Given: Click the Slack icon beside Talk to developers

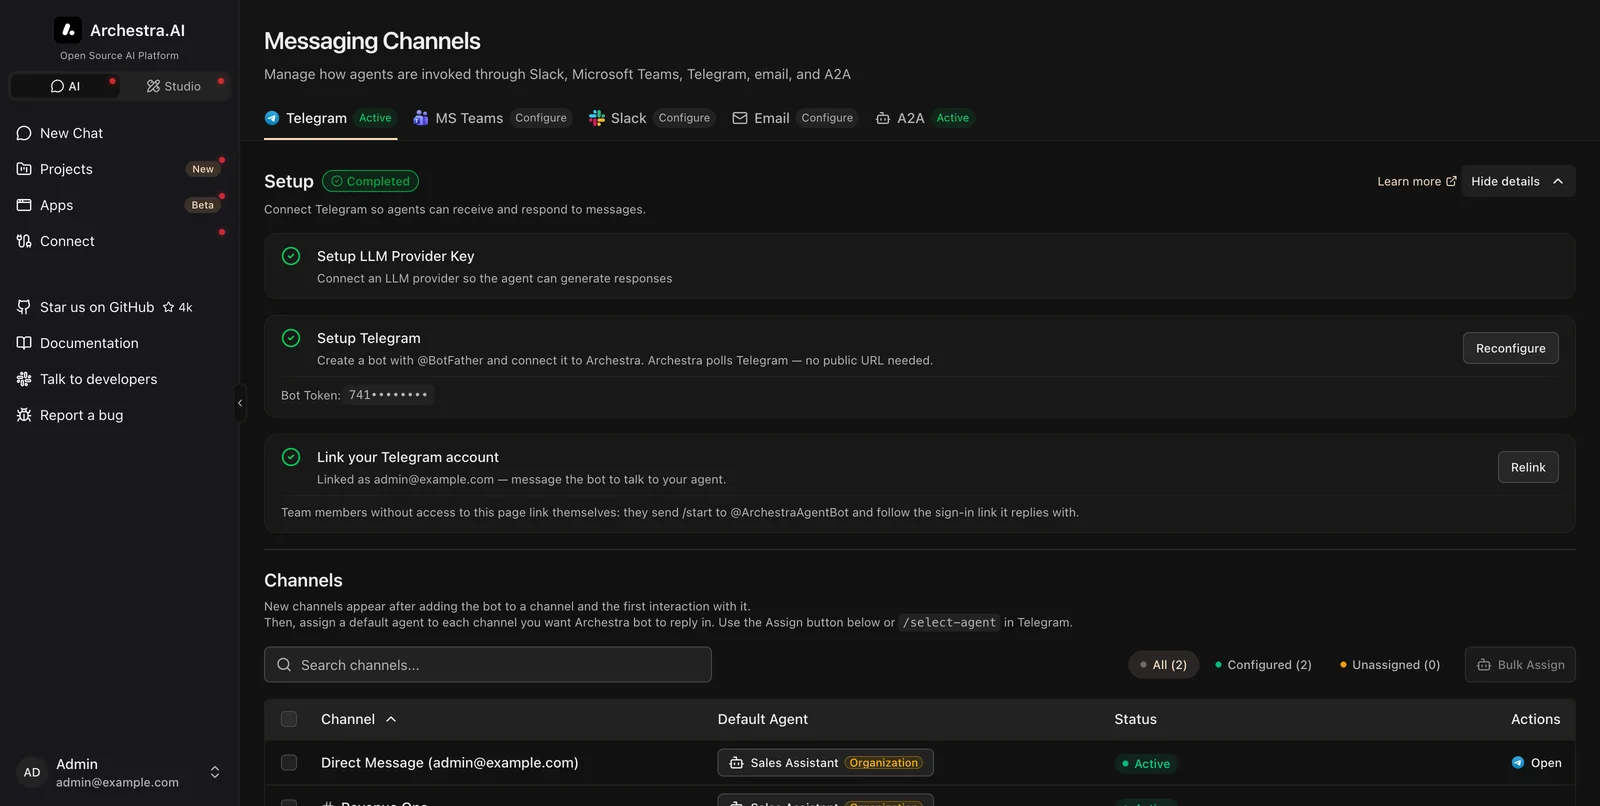Looking at the screenshot, I should click(x=24, y=379).
